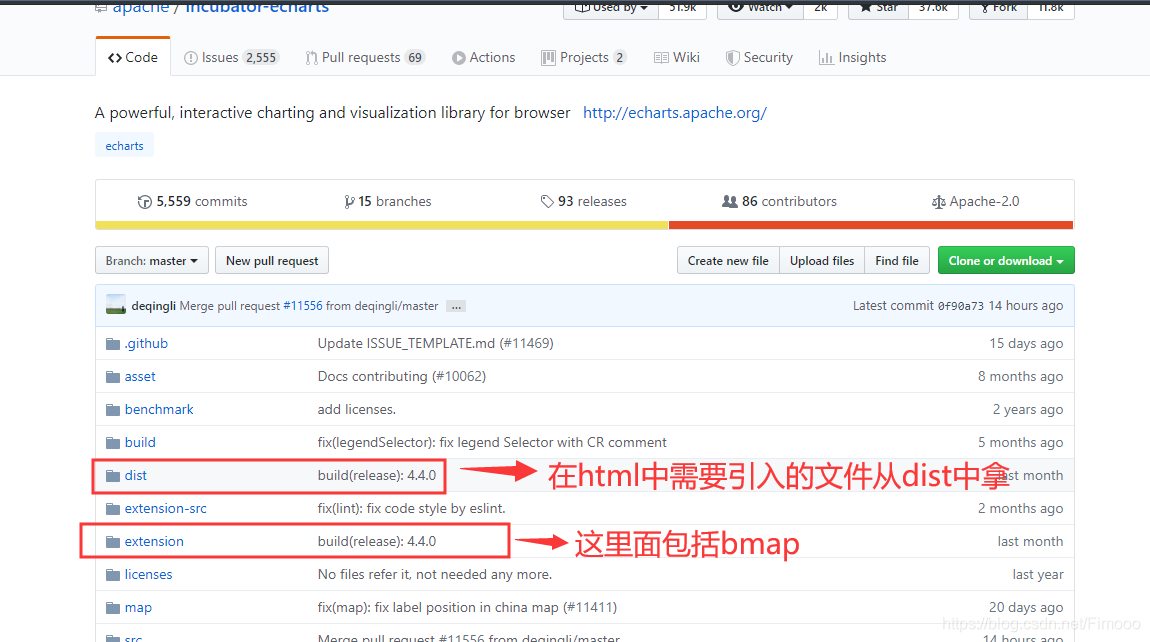The image size is (1150, 642).
Task: Open Clone or download dropdown
Action: tap(1006, 260)
